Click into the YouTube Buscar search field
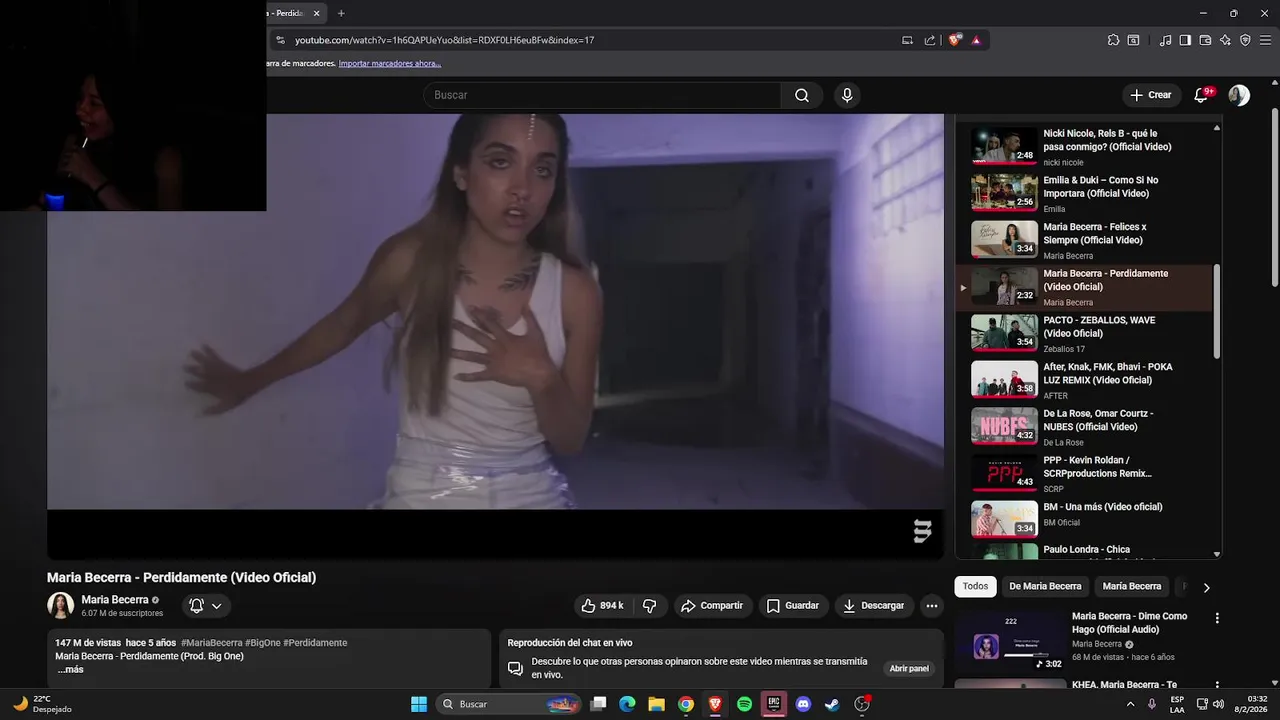 [602, 95]
